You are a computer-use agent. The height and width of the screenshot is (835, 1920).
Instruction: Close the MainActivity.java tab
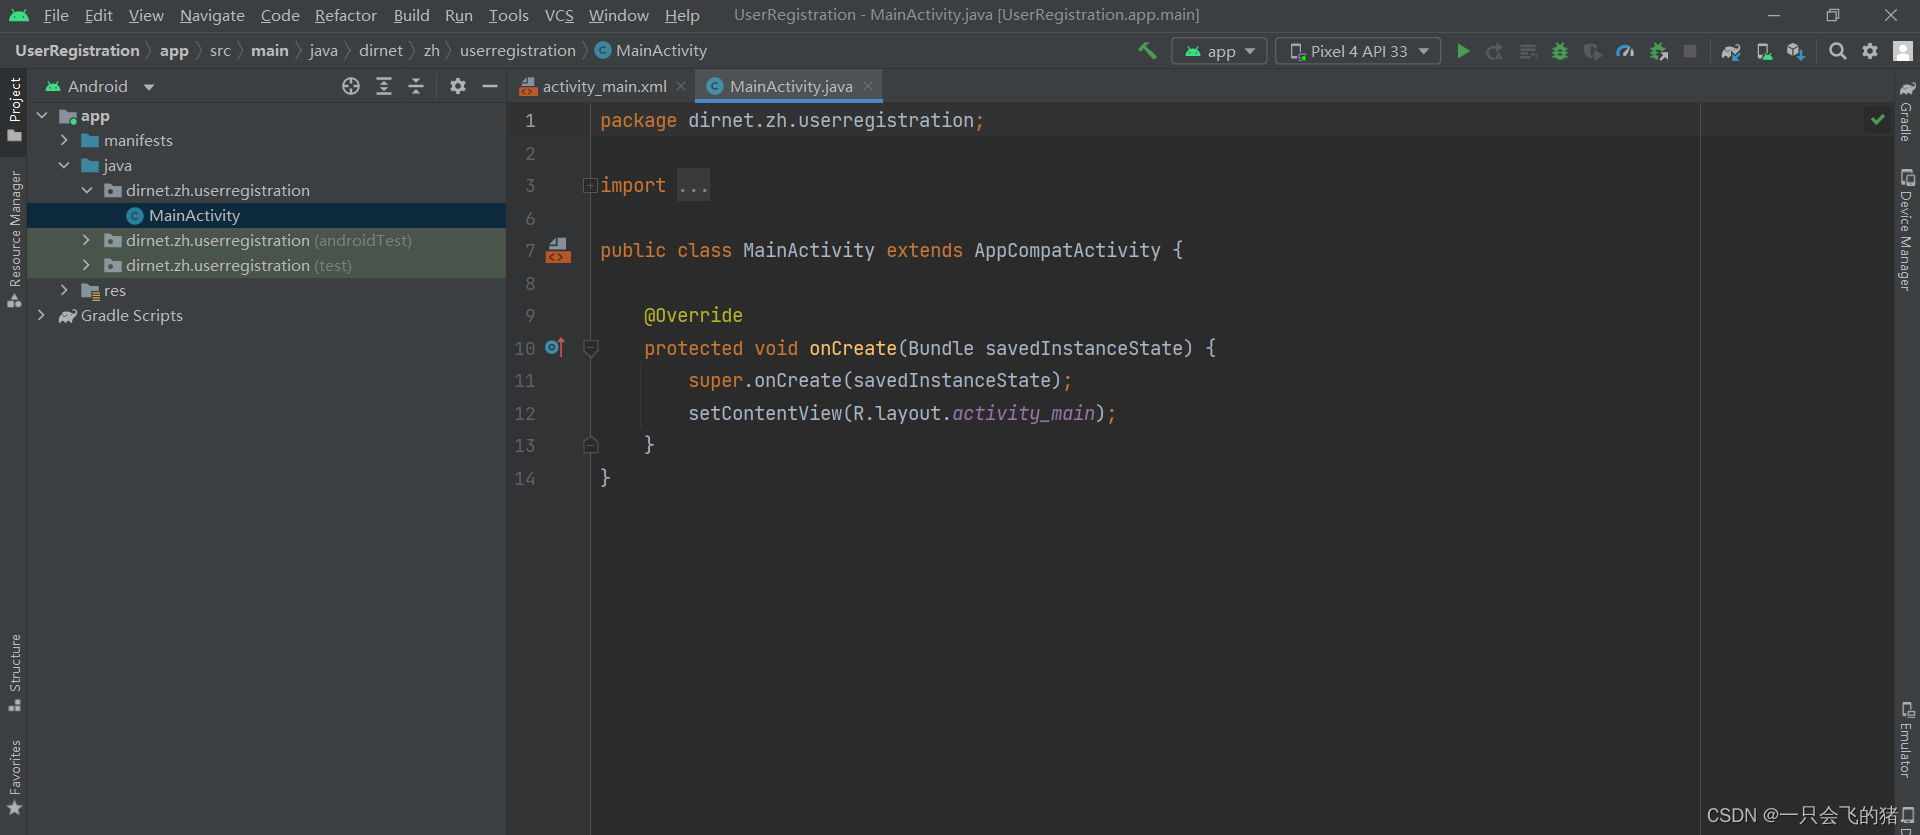[x=868, y=86]
